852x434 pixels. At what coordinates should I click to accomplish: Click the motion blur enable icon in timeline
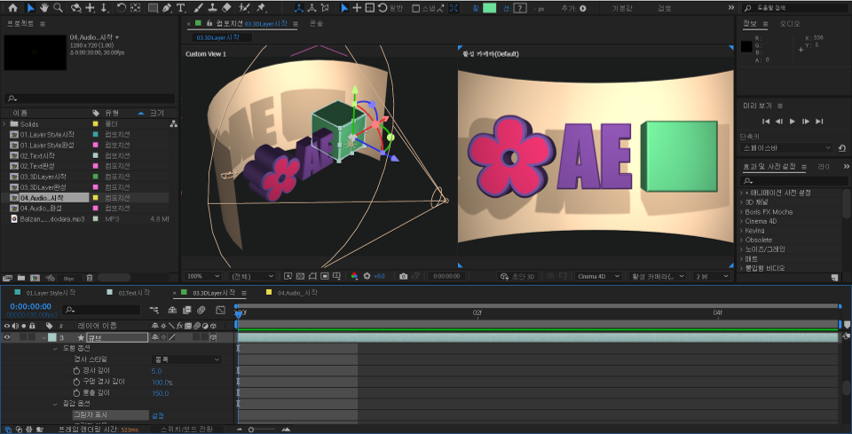point(201,310)
